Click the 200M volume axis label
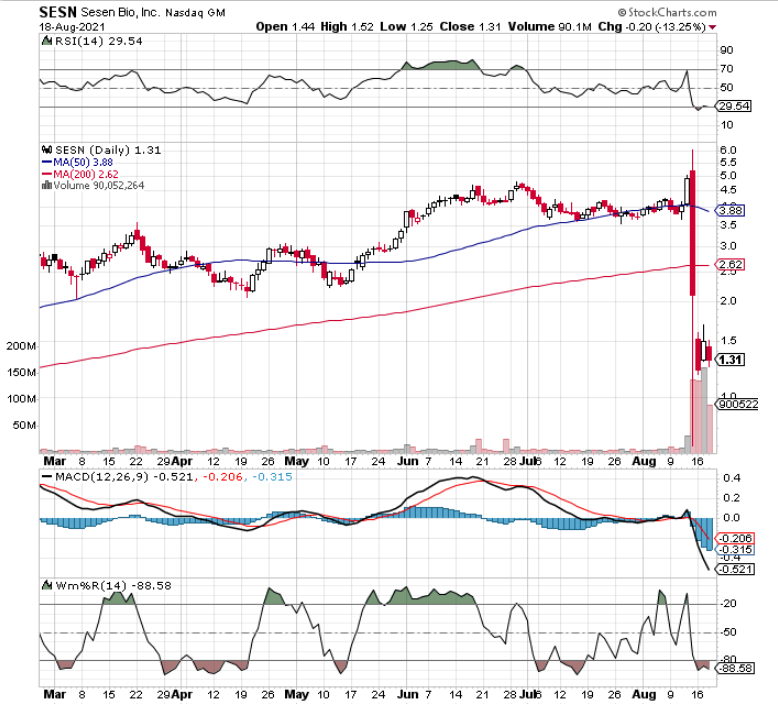 pos(21,346)
